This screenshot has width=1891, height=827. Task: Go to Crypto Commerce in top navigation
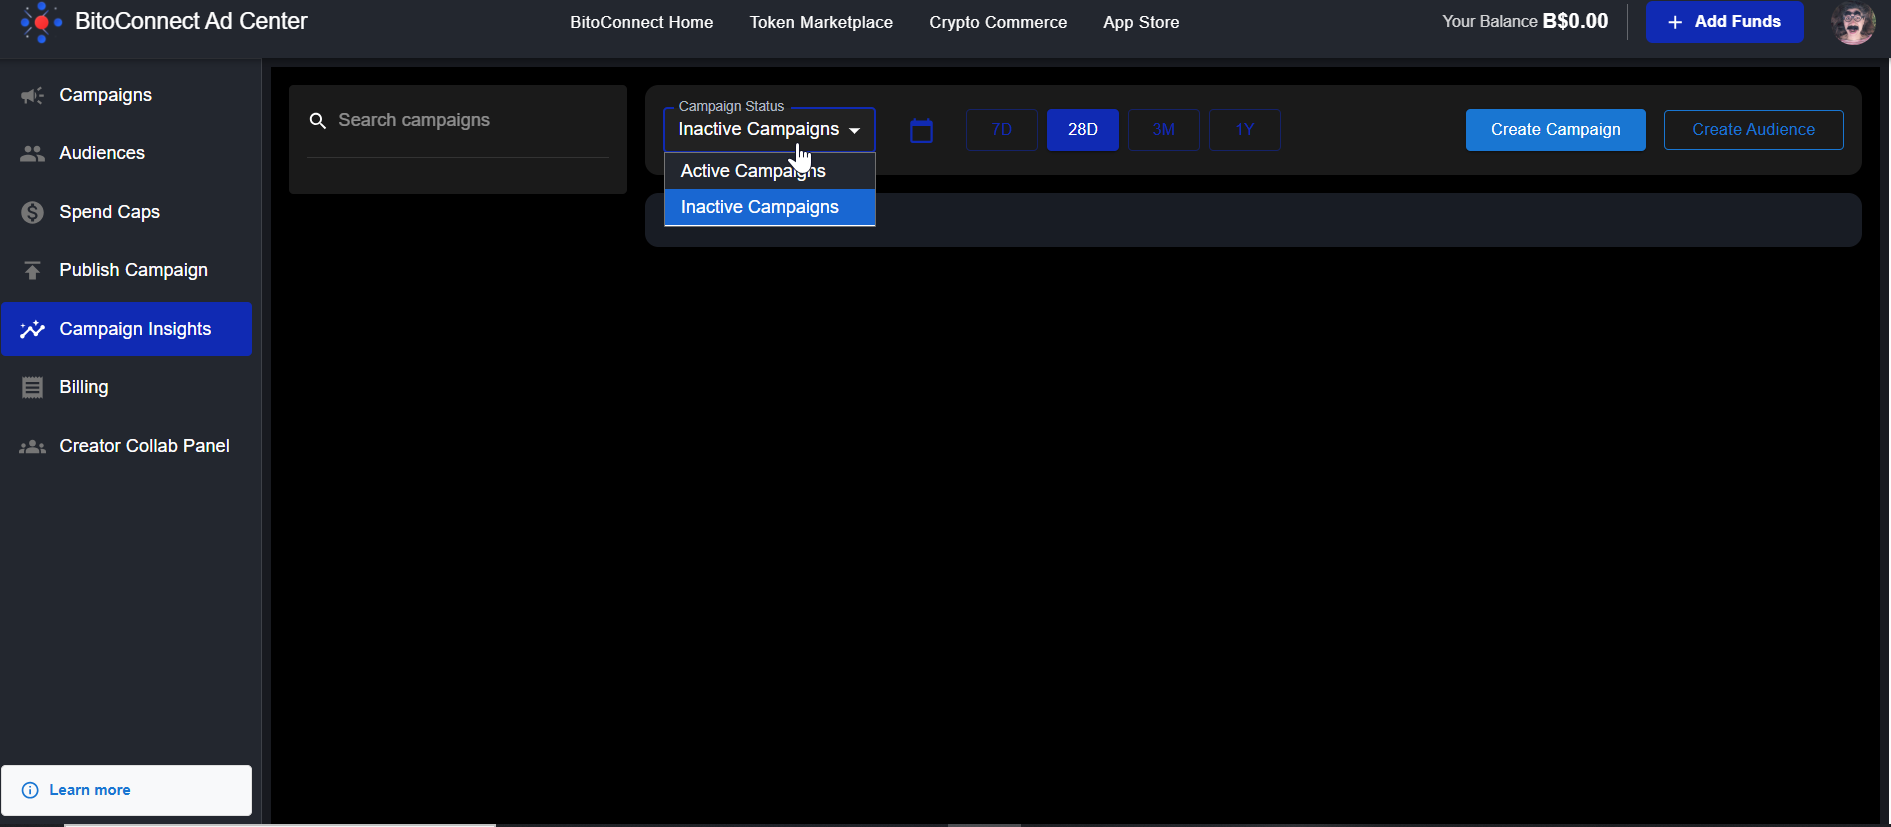pos(998,22)
